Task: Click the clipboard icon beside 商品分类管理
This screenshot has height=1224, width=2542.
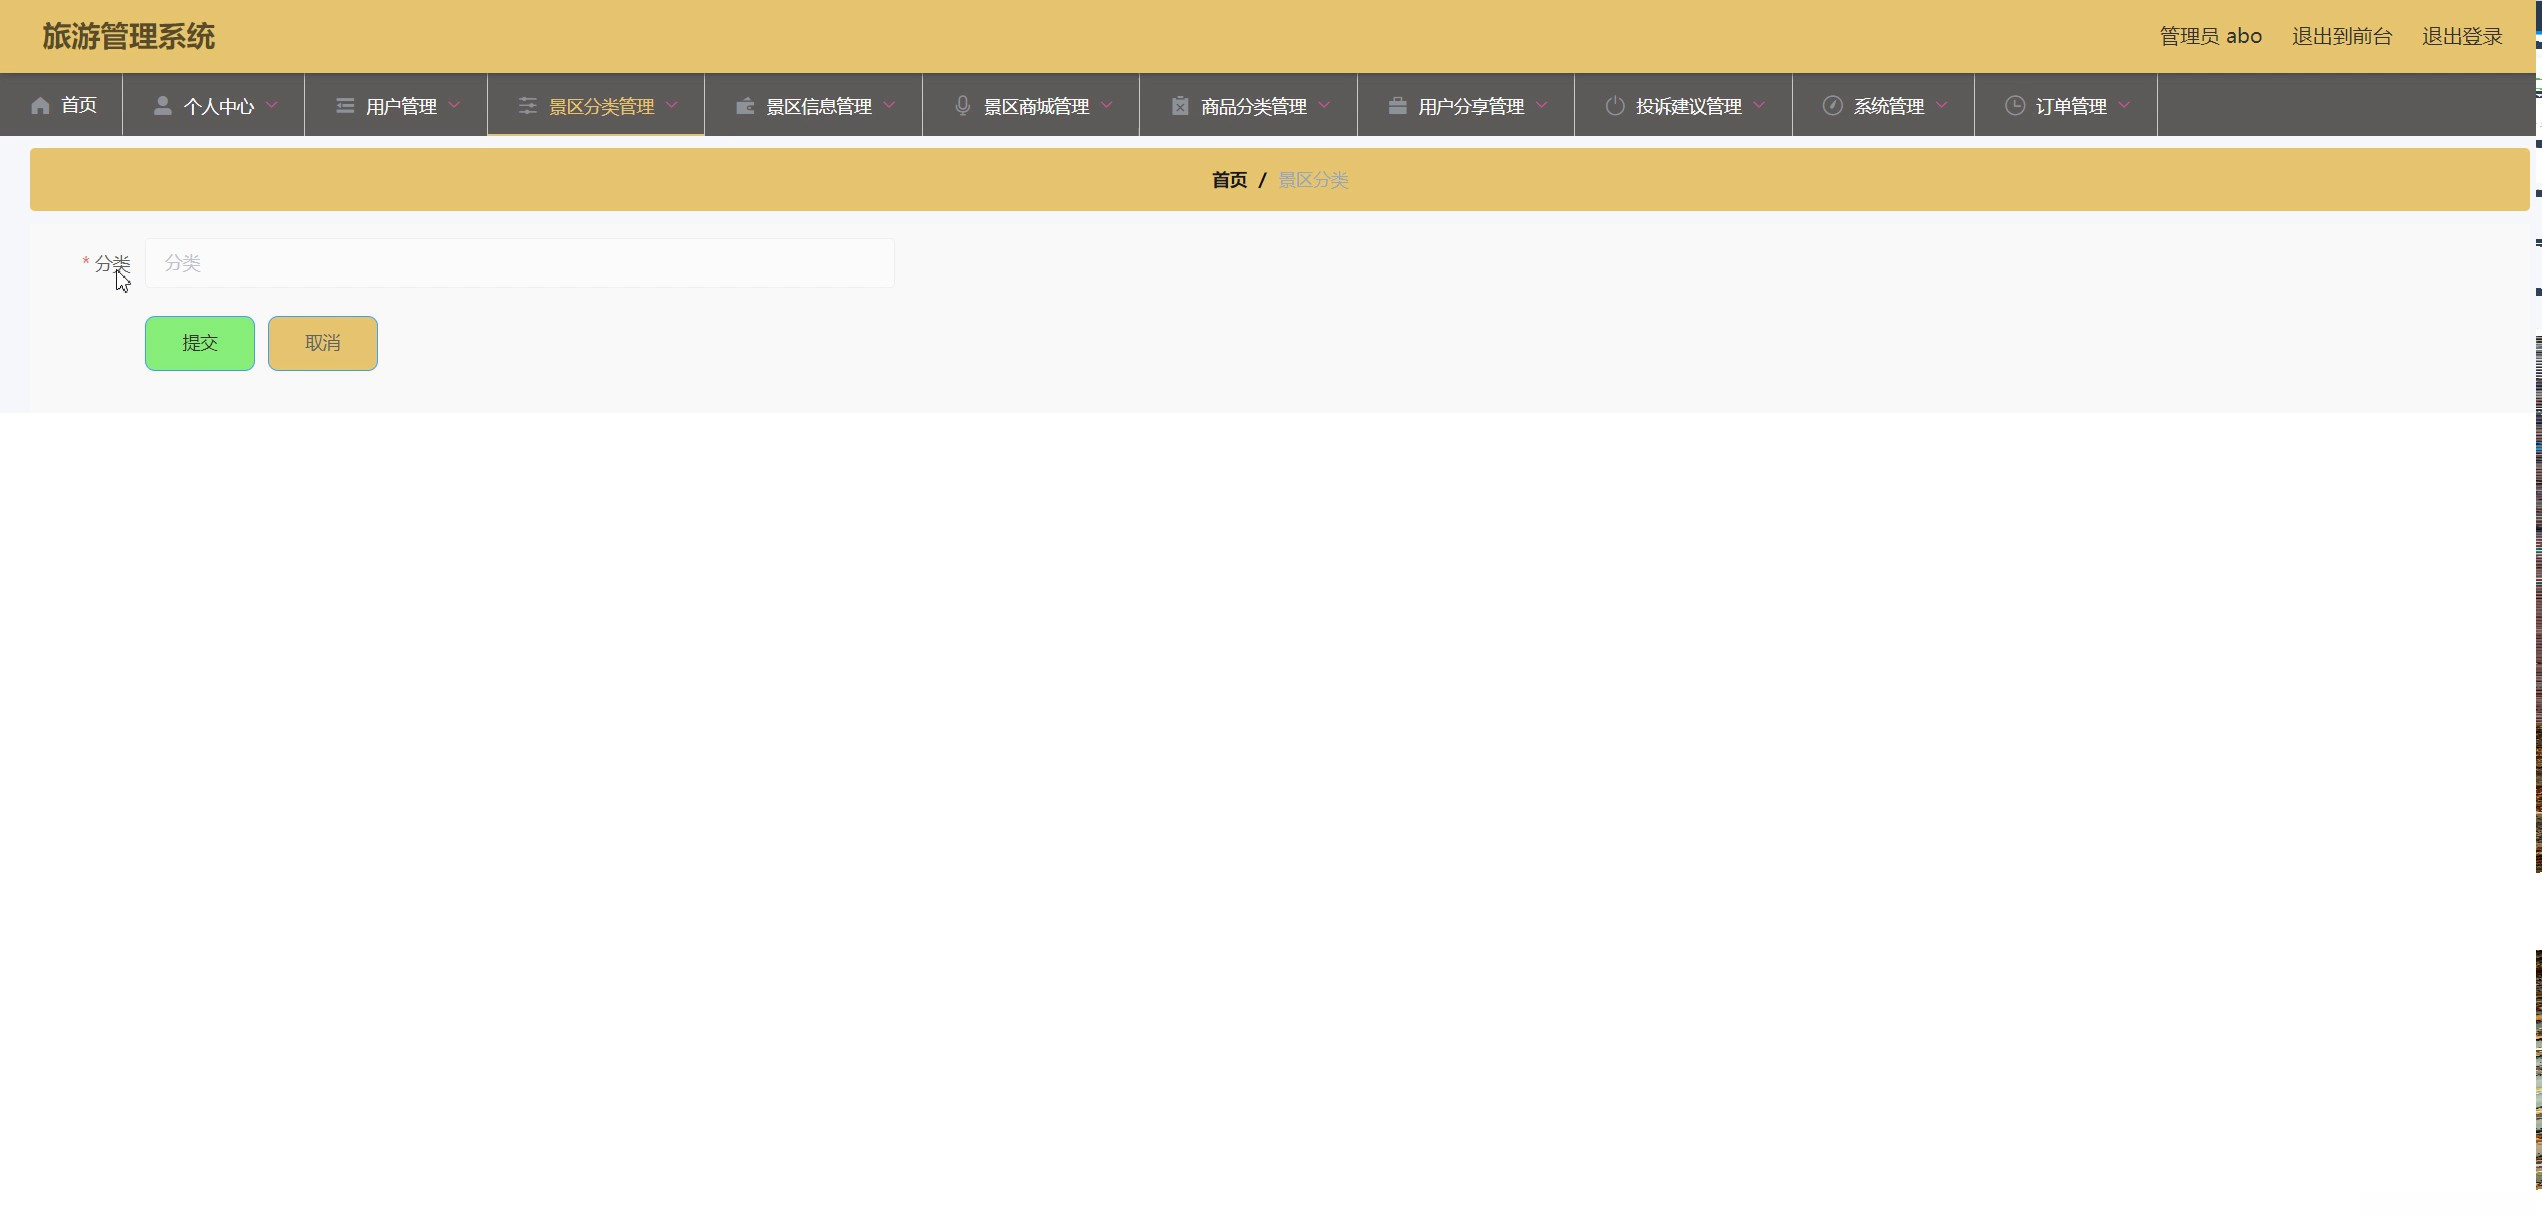Action: click(x=1180, y=106)
